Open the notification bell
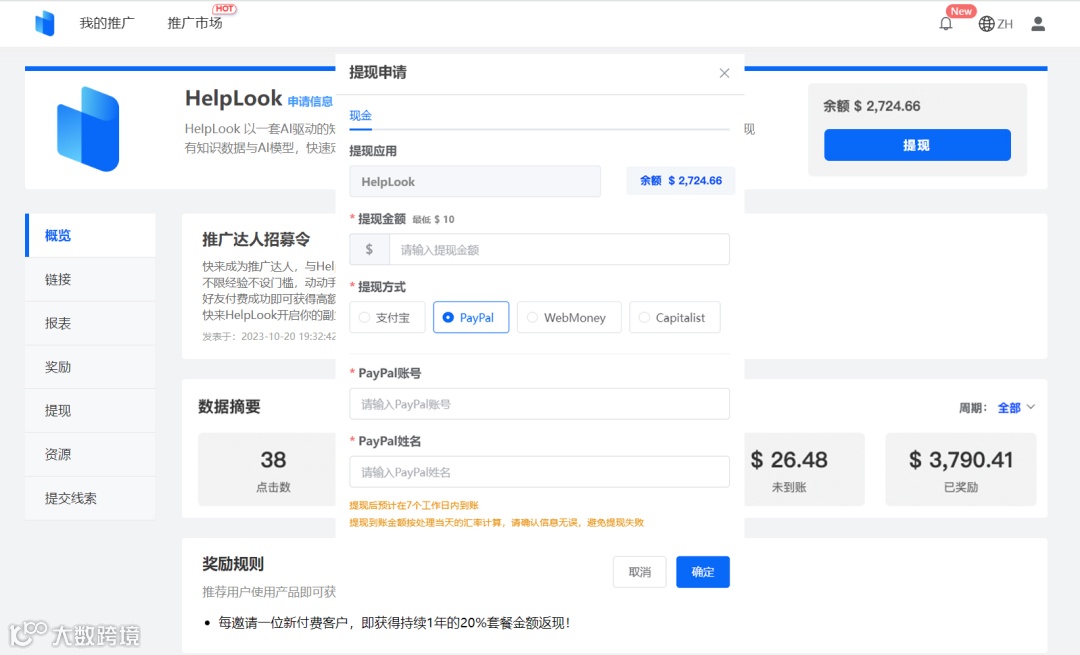This screenshot has width=1080, height=655. pos(944,23)
